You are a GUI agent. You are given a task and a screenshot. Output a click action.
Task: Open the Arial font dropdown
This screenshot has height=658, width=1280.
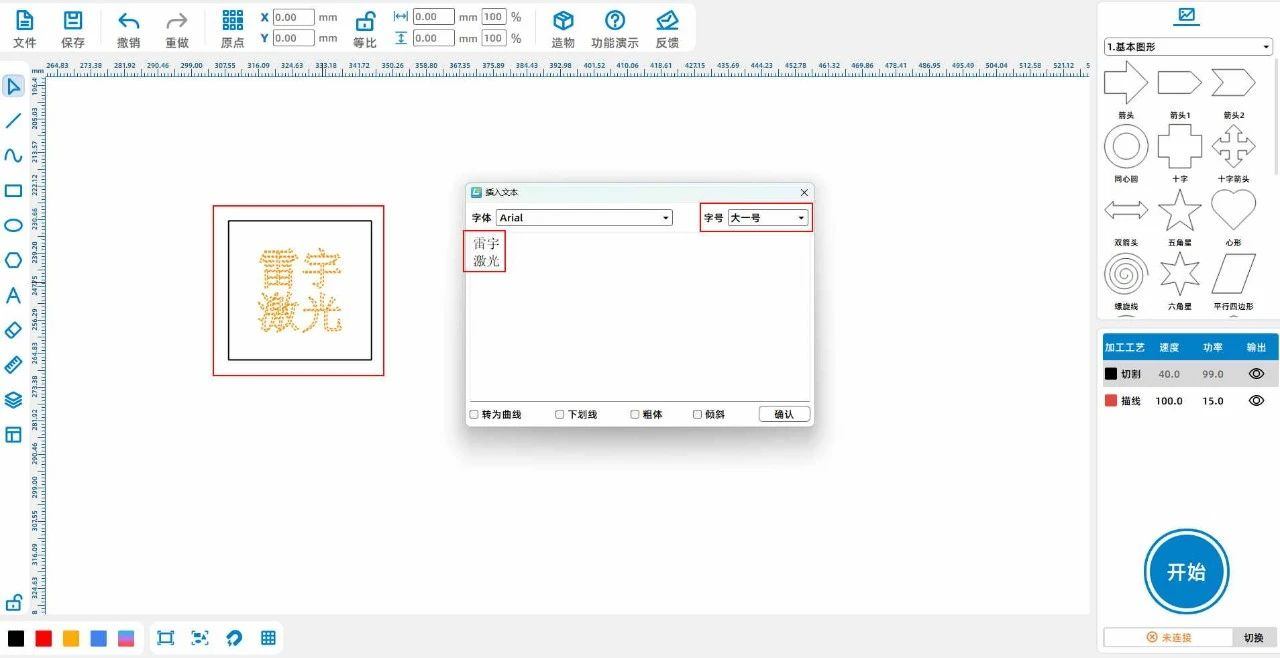(584, 217)
